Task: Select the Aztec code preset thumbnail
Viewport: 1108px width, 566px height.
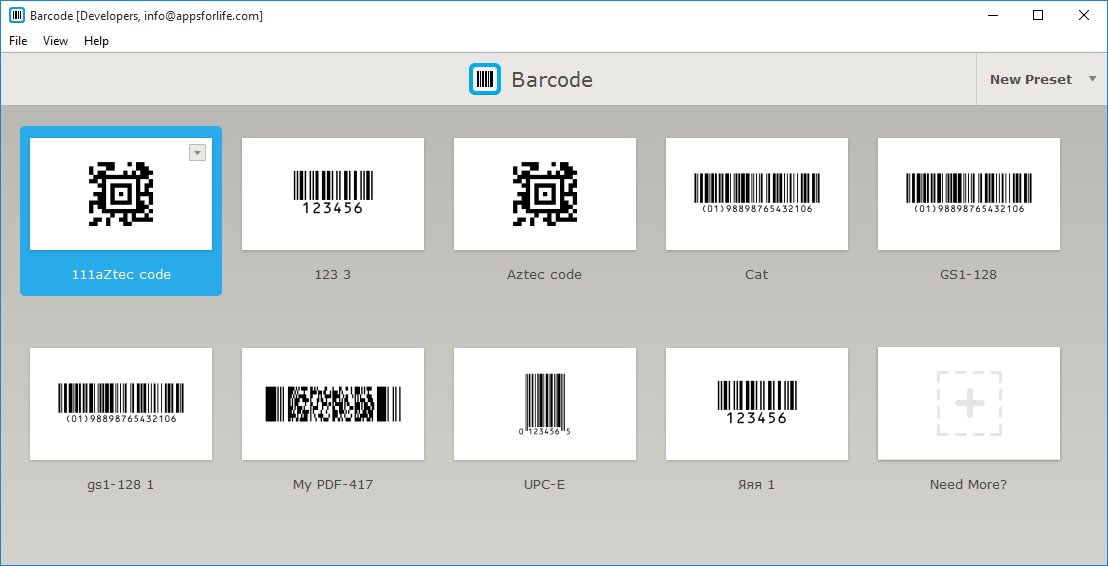Action: pyautogui.click(x=545, y=194)
